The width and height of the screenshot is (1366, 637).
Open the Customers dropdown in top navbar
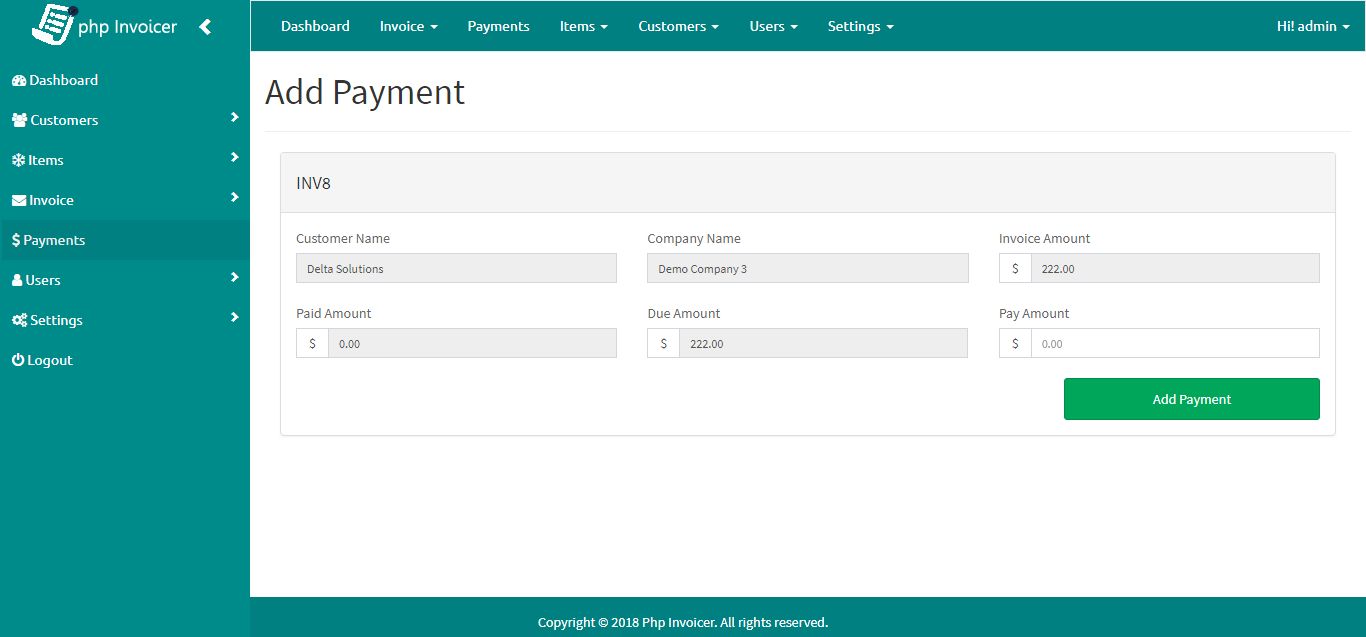(679, 26)
